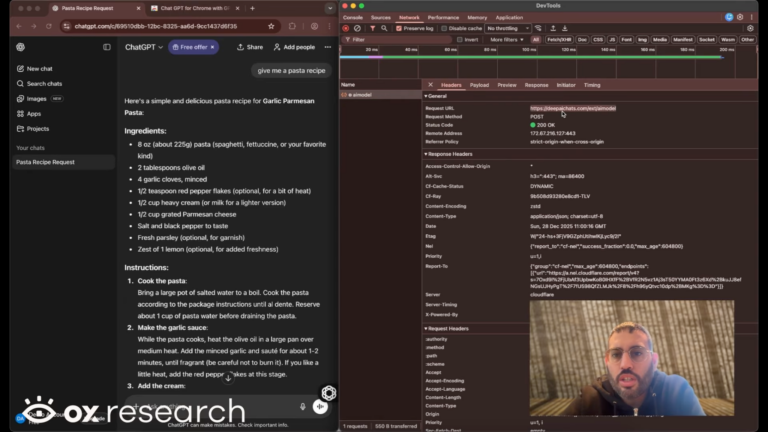This screenshot has height=432, width=768.
Task: Dismiss the Free offer badge
Action: click(x=213, y=47)
